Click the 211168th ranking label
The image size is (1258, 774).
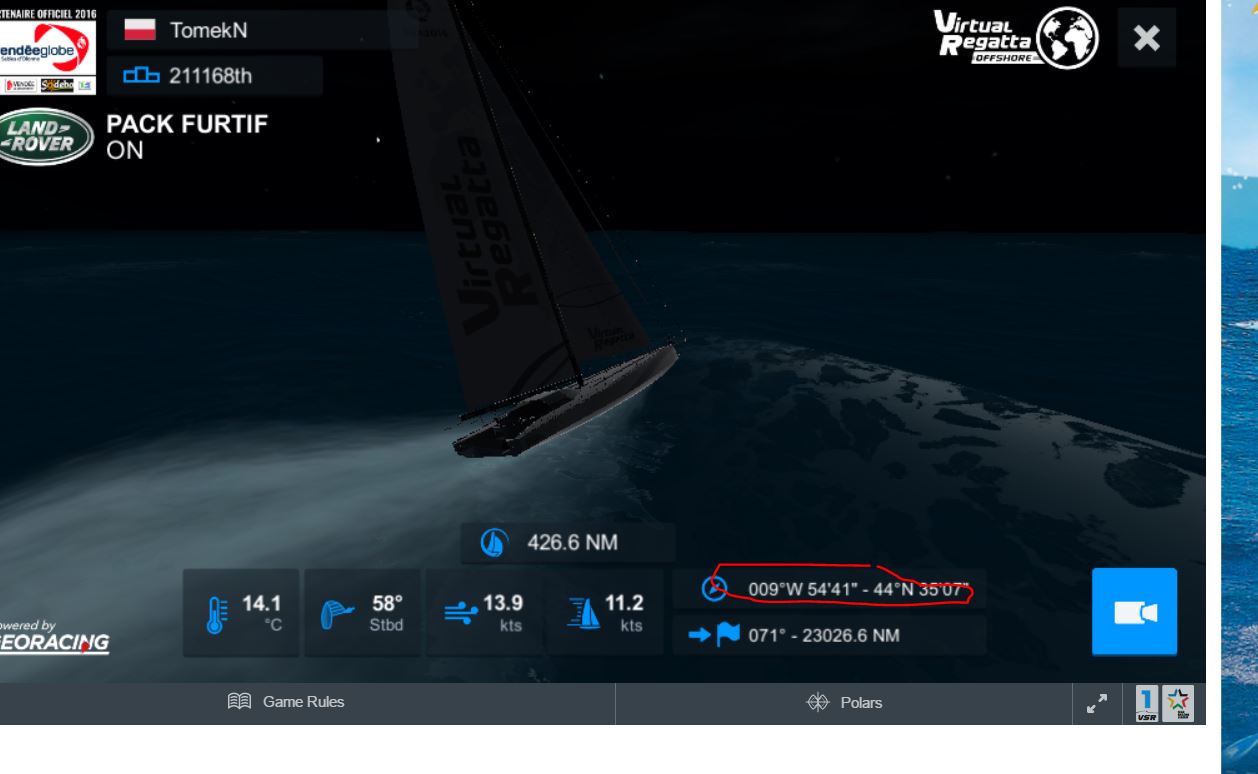click(210, 75)
